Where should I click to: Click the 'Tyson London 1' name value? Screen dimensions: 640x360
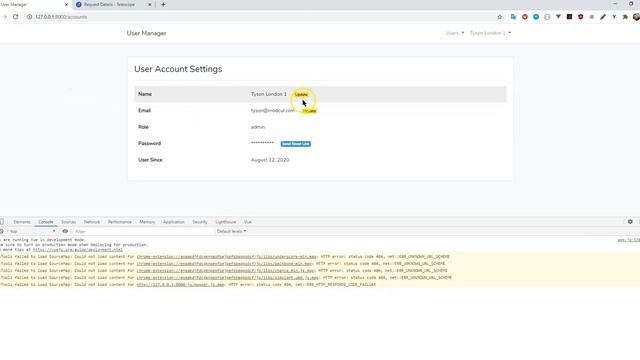[269, 94]
